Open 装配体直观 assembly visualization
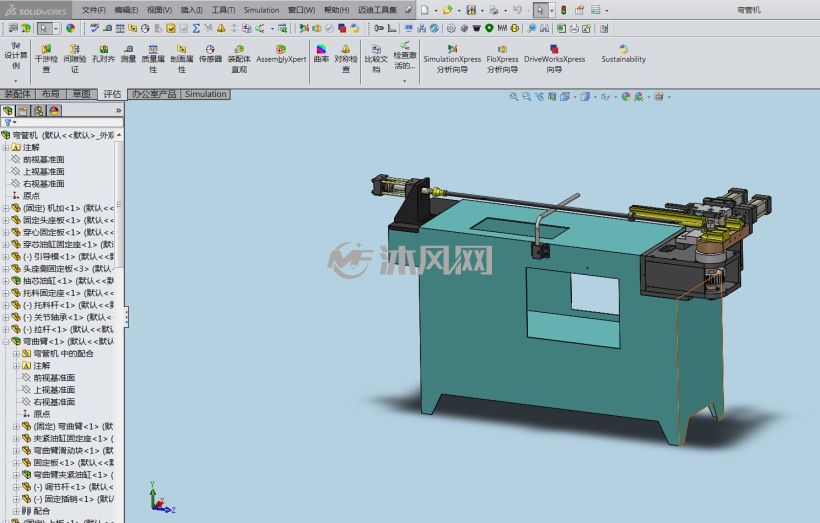 (x=239, y=58)
